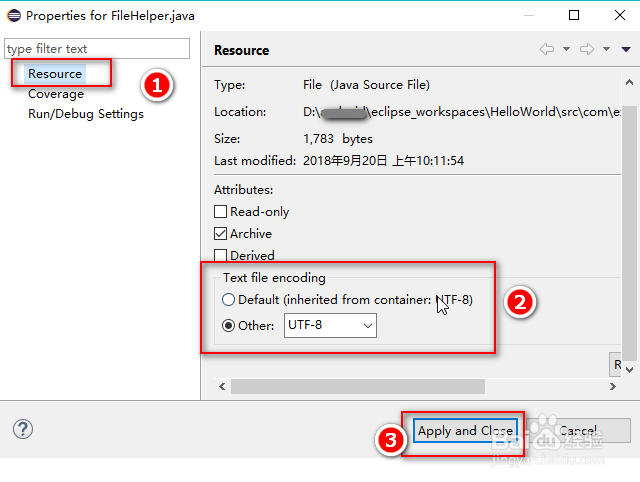Click the type filter text field

(97, 49)
